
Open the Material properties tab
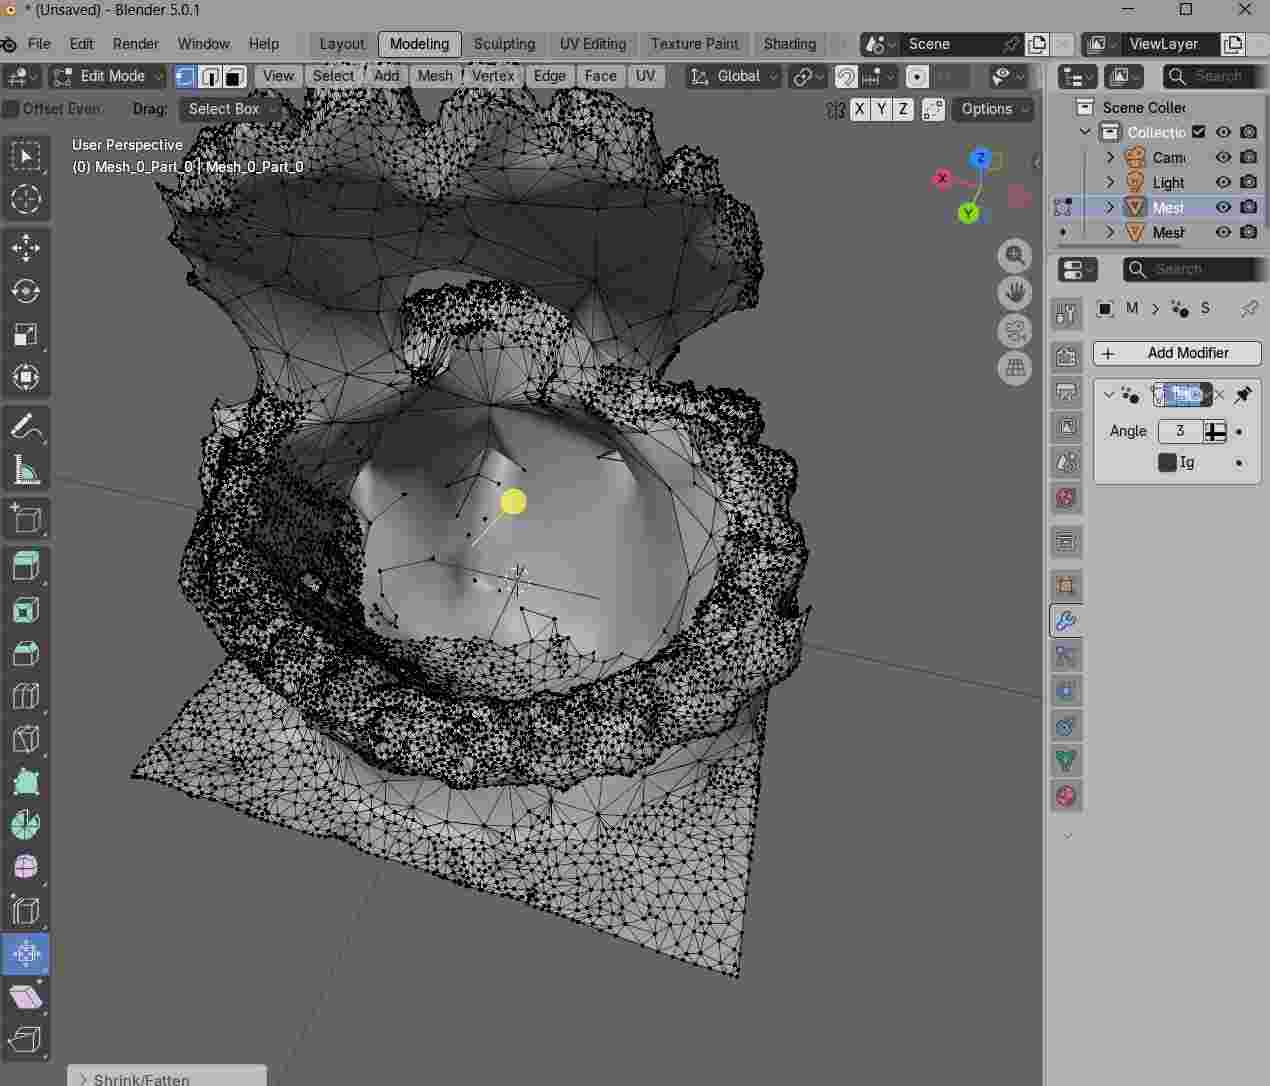1066,796
